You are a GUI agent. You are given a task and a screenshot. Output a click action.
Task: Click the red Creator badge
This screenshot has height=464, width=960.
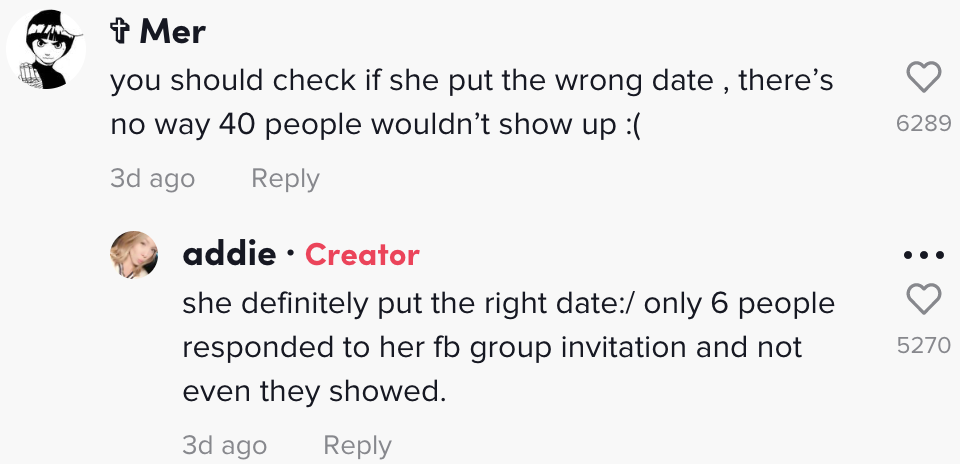(x=362, y=254)
